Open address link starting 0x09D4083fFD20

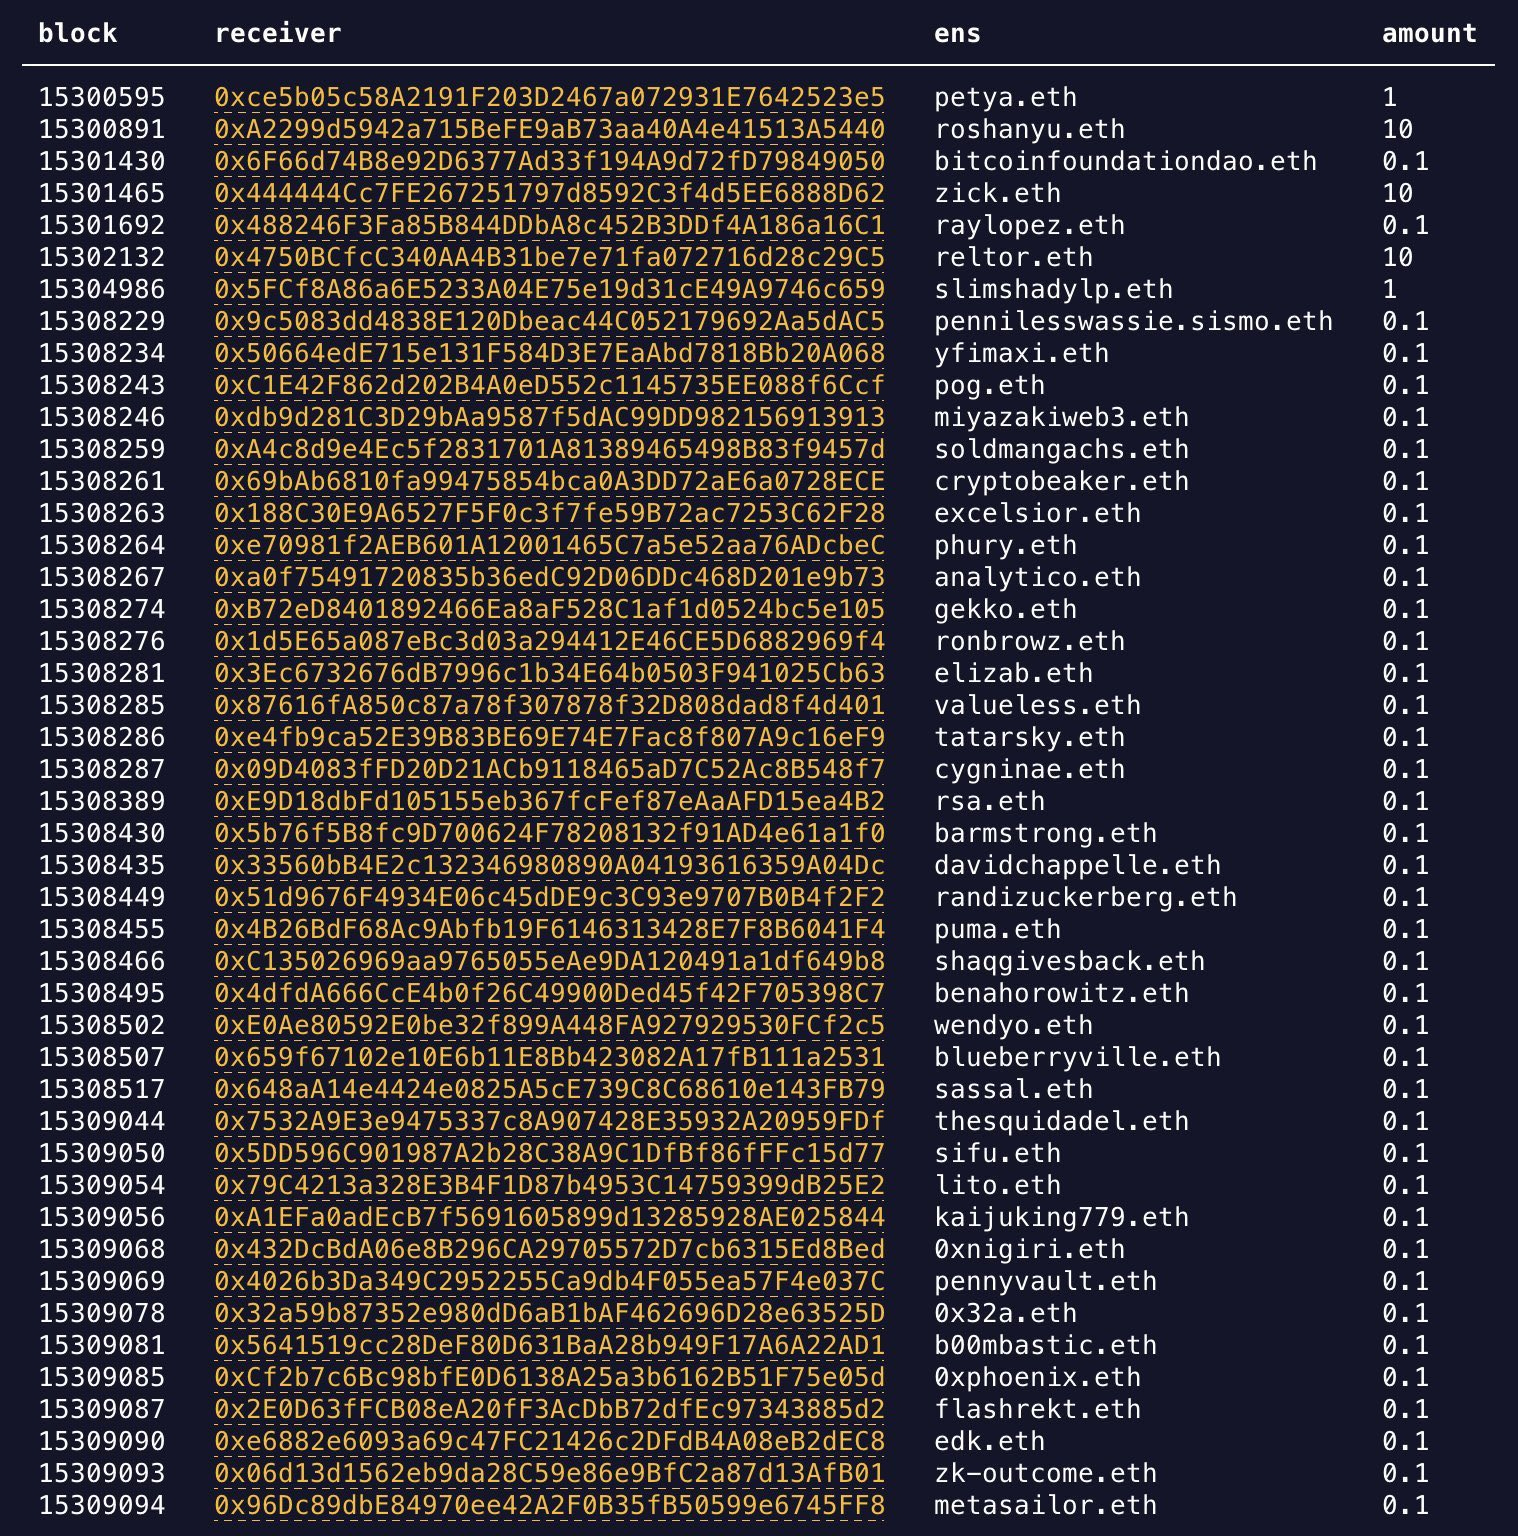point(550,769)
